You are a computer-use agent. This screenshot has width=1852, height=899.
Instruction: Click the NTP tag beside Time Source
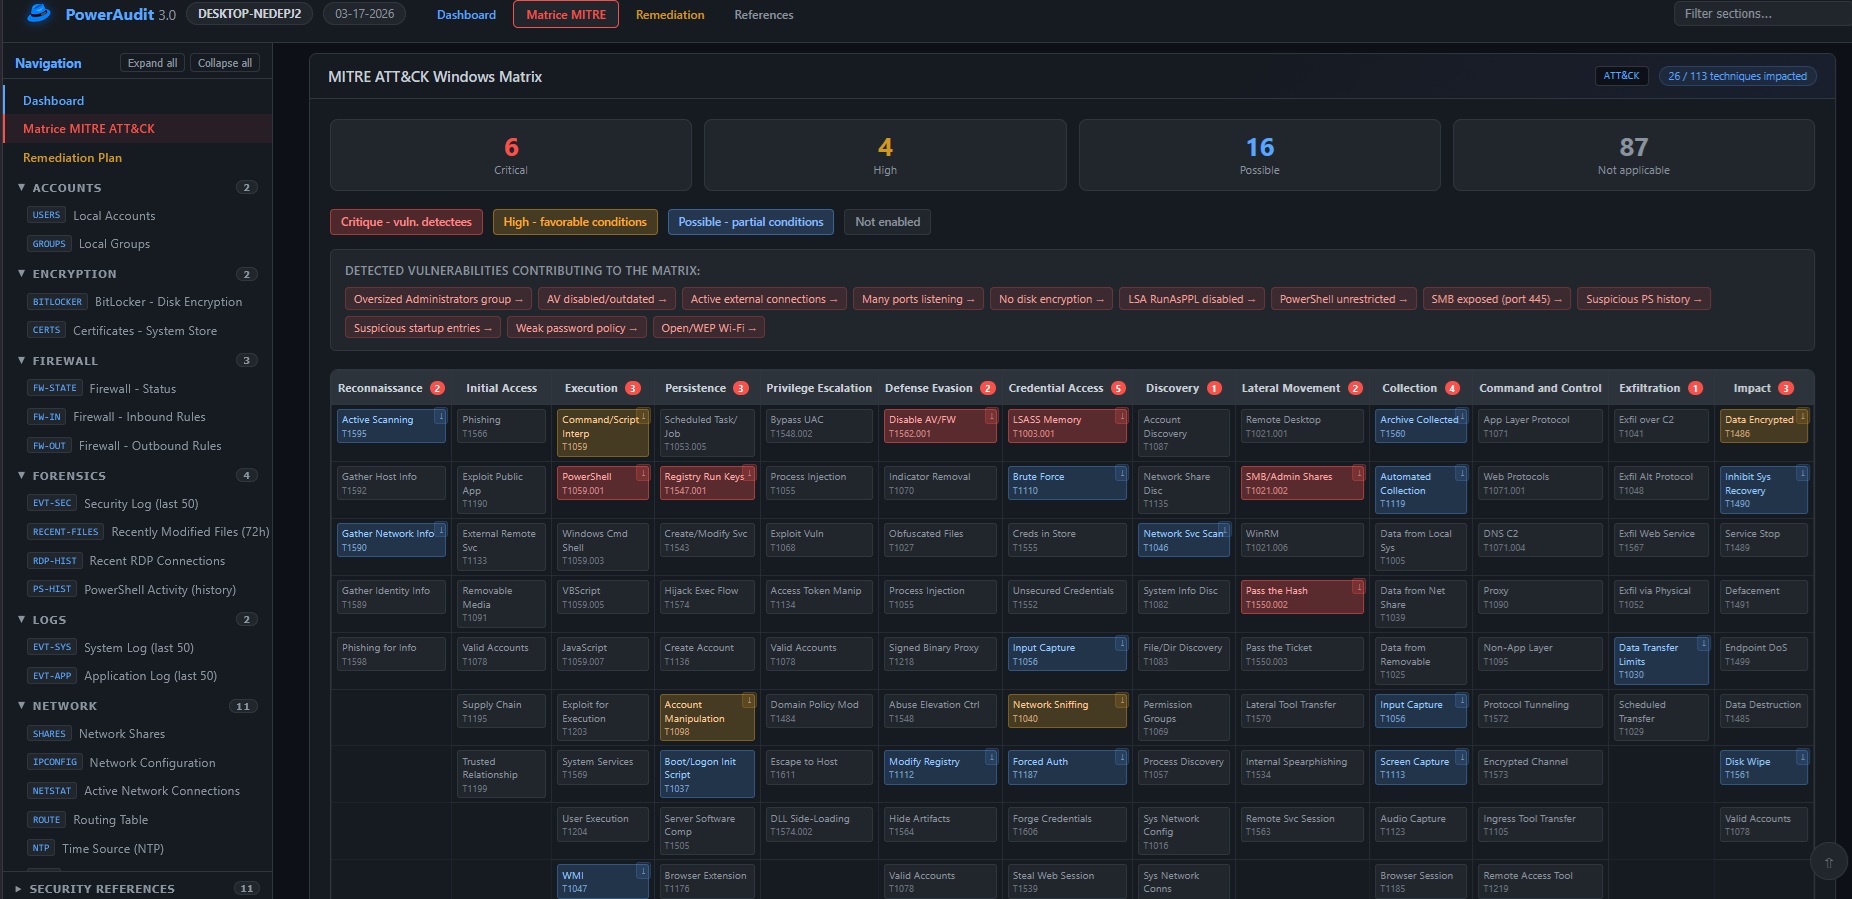tap(40, 848)
